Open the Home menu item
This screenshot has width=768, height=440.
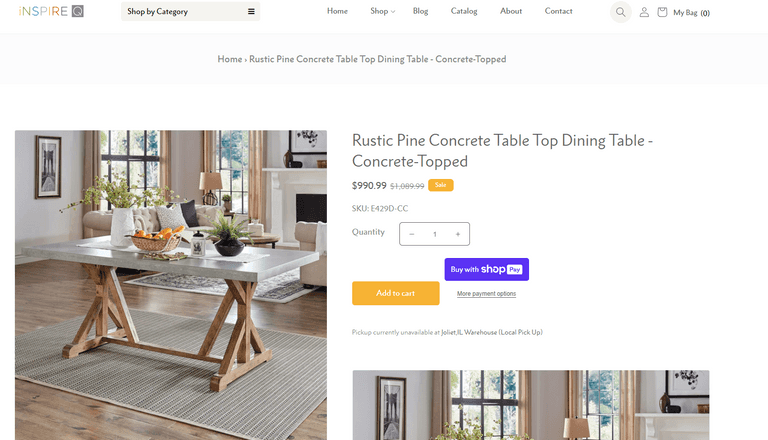click(x=337, y=11)
